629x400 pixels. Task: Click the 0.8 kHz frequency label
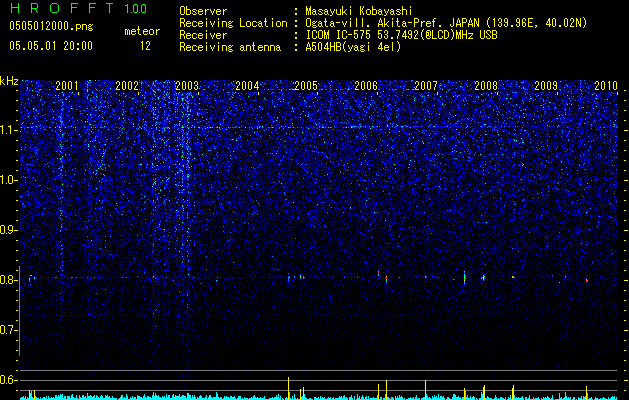[8, 280]
